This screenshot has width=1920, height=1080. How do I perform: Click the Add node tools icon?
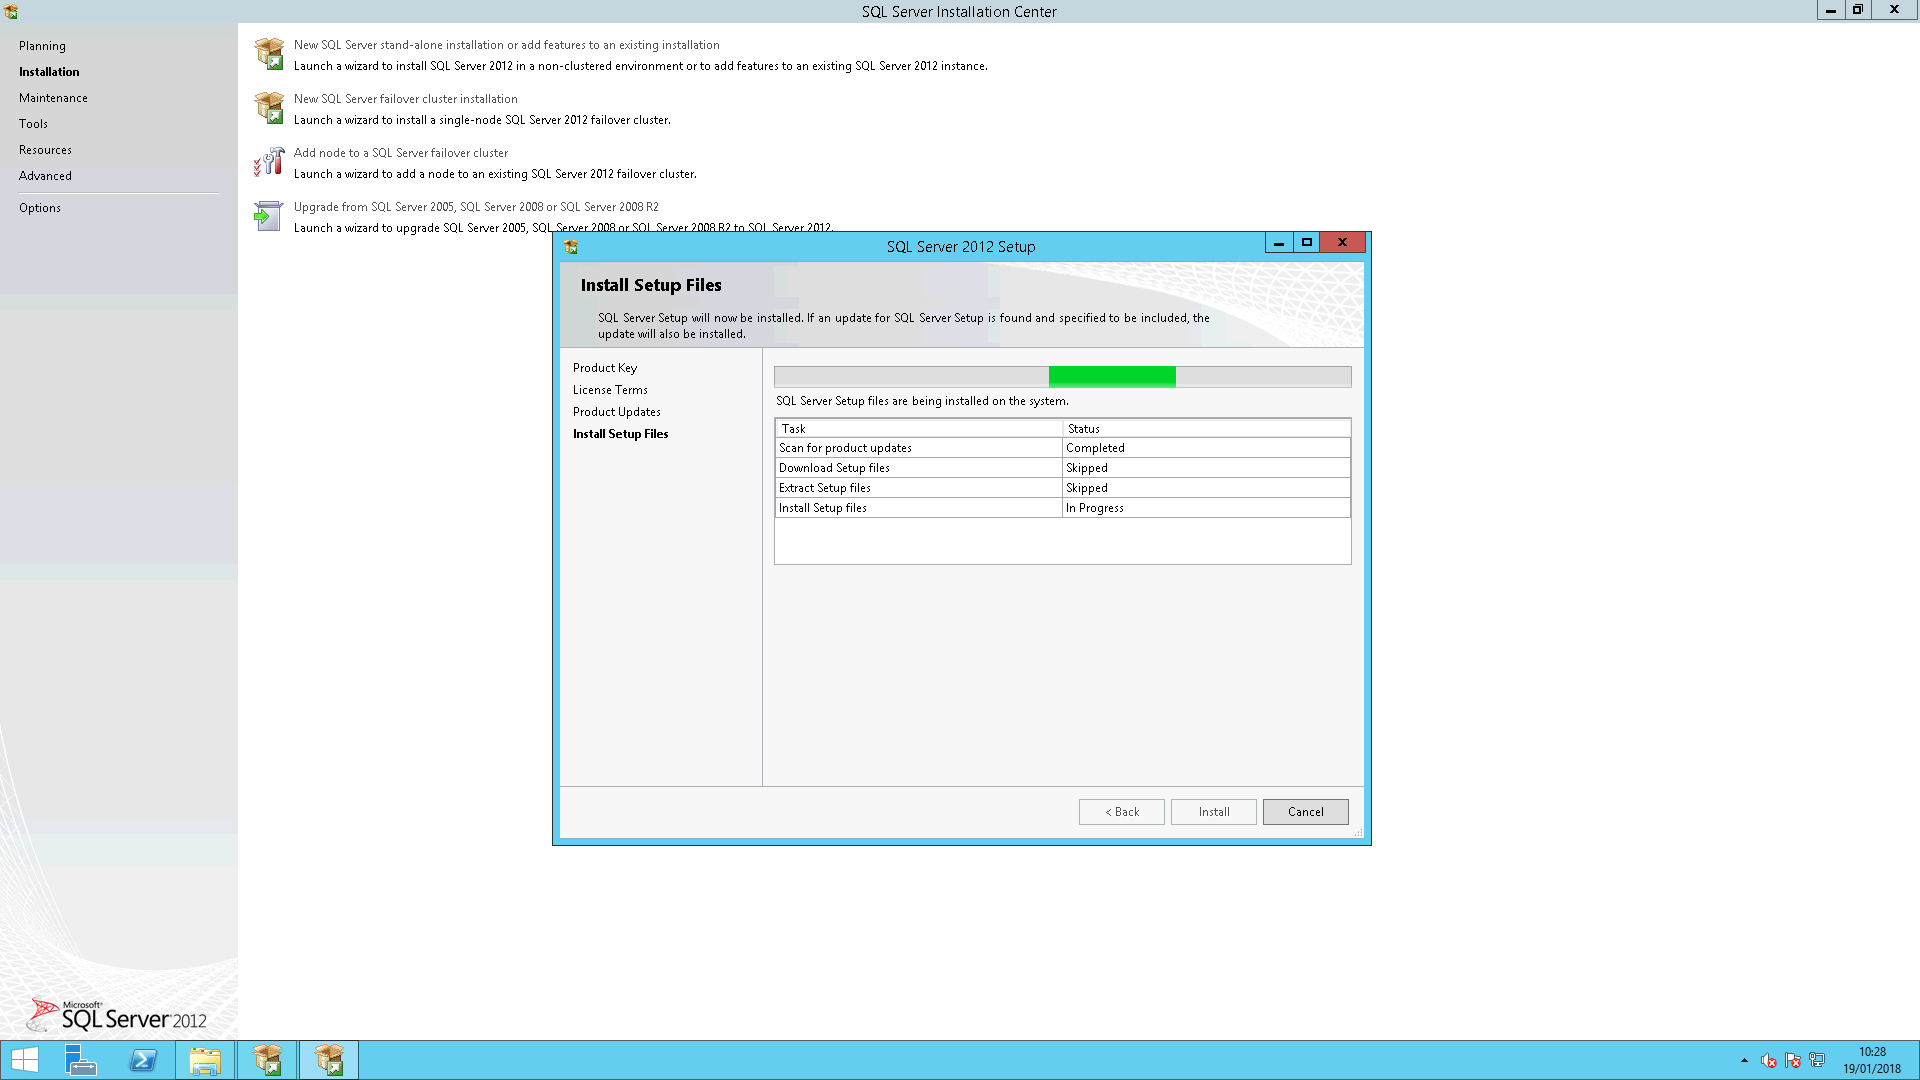coord(269,162)
